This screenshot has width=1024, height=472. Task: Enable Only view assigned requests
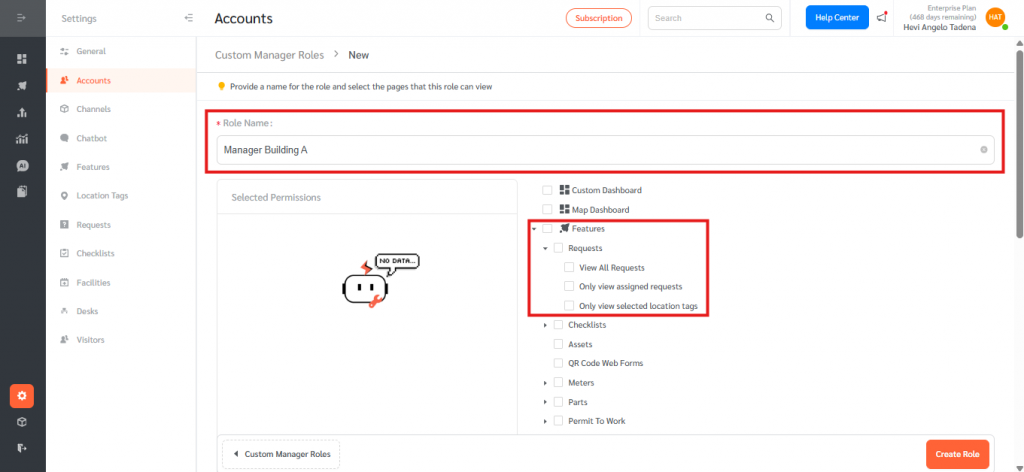point(569,286)
